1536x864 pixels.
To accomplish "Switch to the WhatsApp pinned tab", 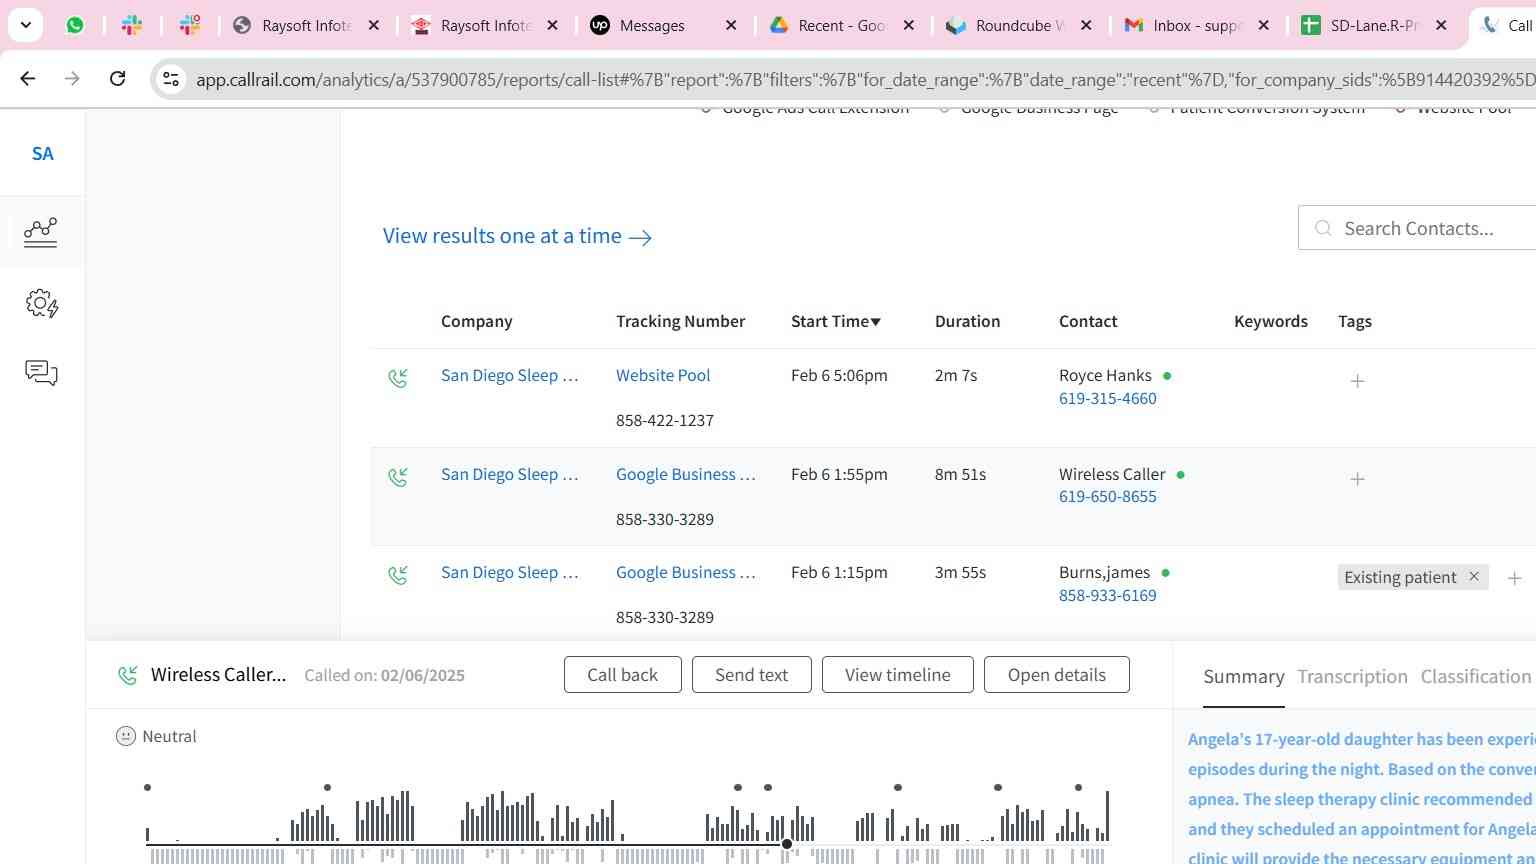I will click(x=75, y=25).
